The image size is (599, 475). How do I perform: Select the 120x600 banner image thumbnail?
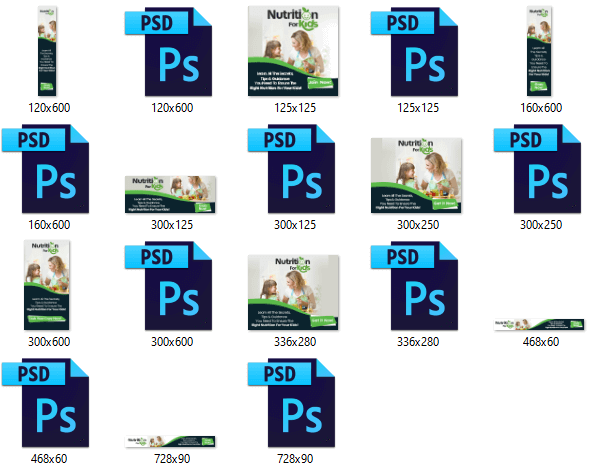coord(47,51)
